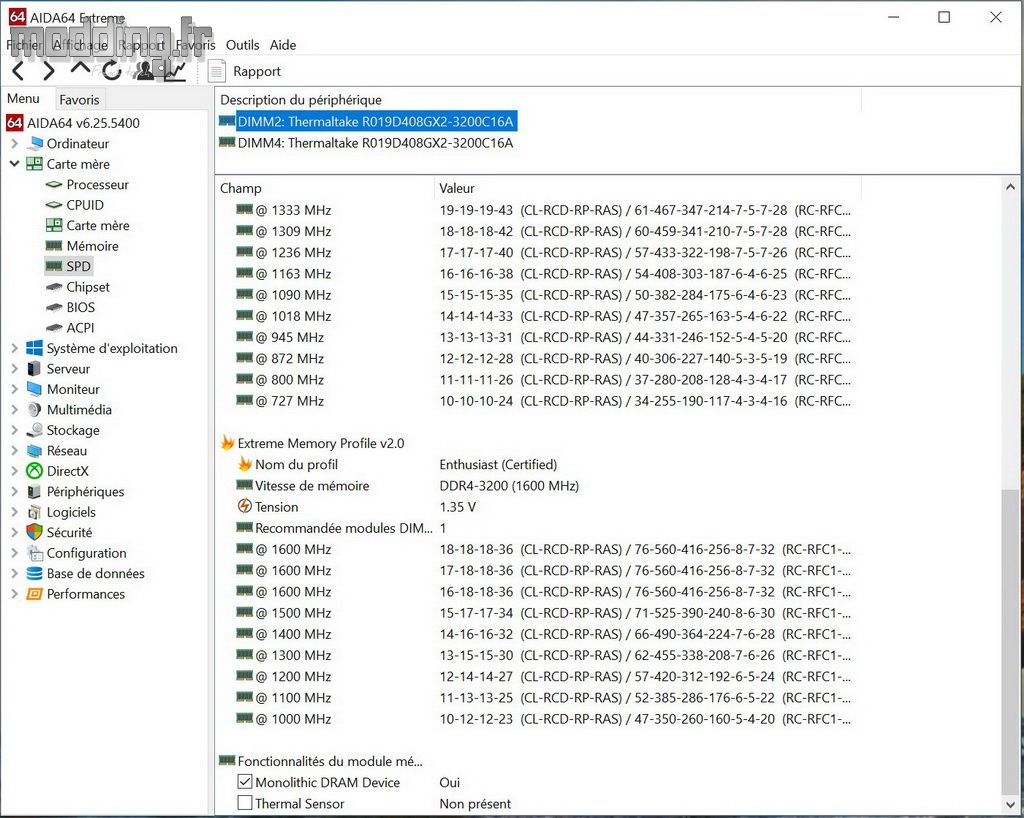Select the green DirectX Xbox icon
This screenshot has width=1024, height=818.
tap(34, 471)
